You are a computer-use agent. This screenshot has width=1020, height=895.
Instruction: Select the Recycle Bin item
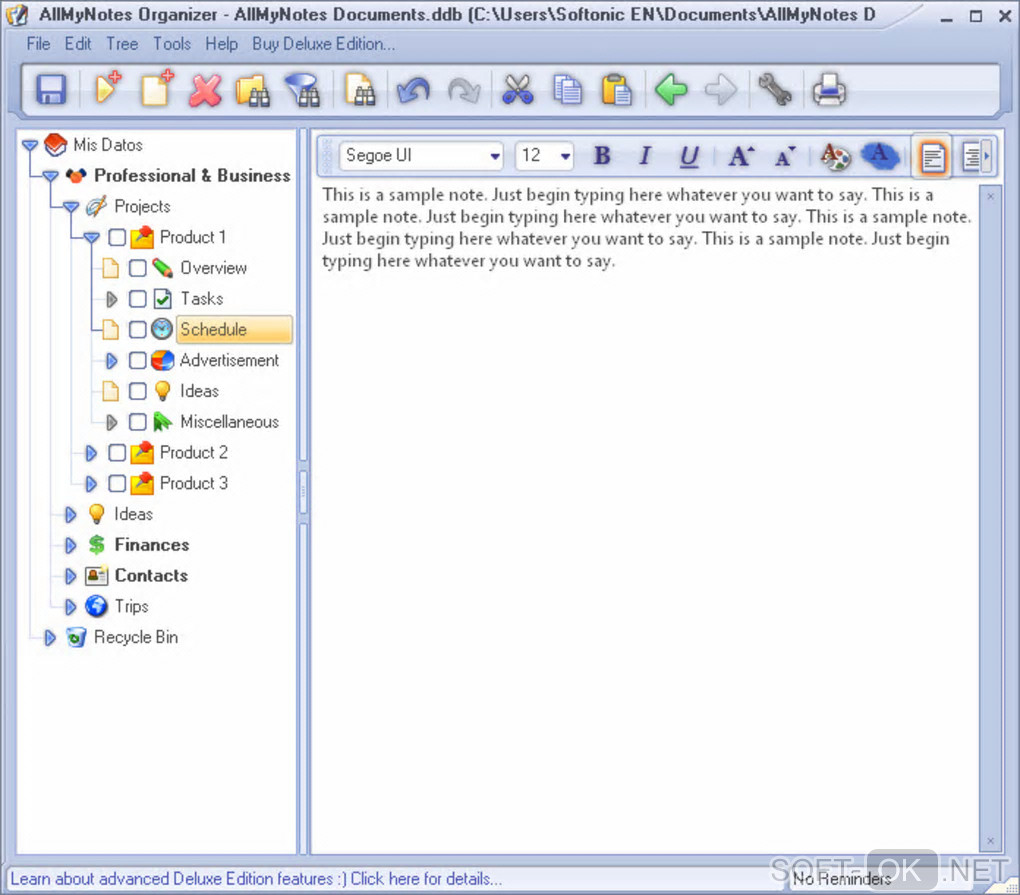[x=136, y=637]
